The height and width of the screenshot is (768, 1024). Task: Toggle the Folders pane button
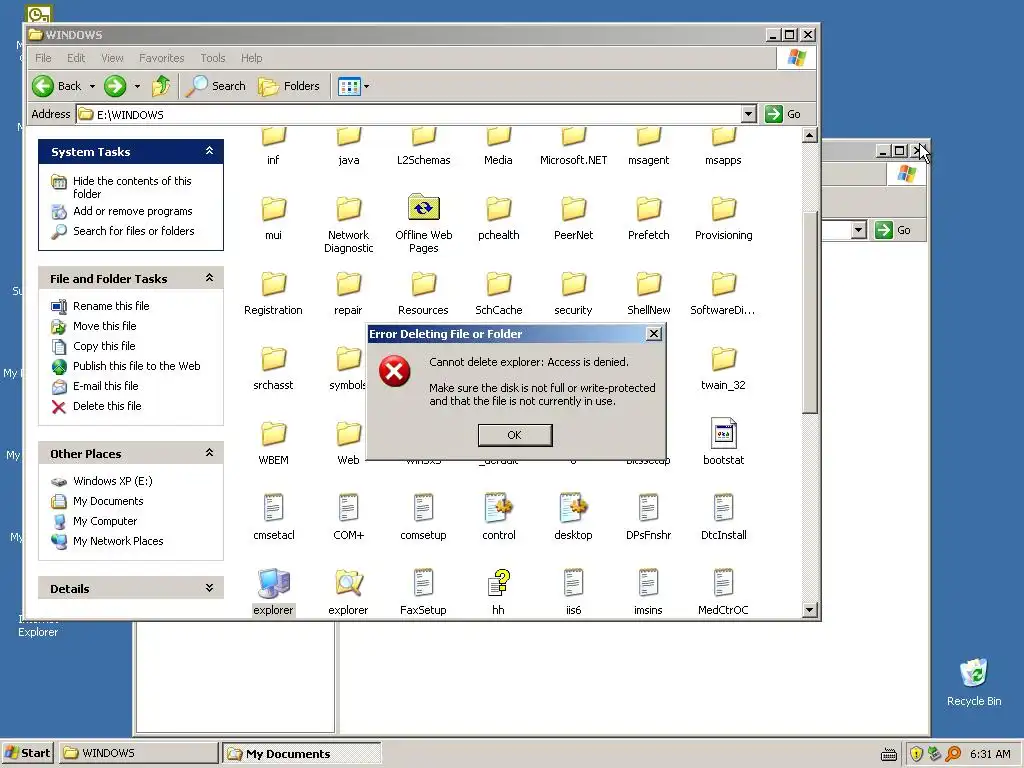click(289, 86)
